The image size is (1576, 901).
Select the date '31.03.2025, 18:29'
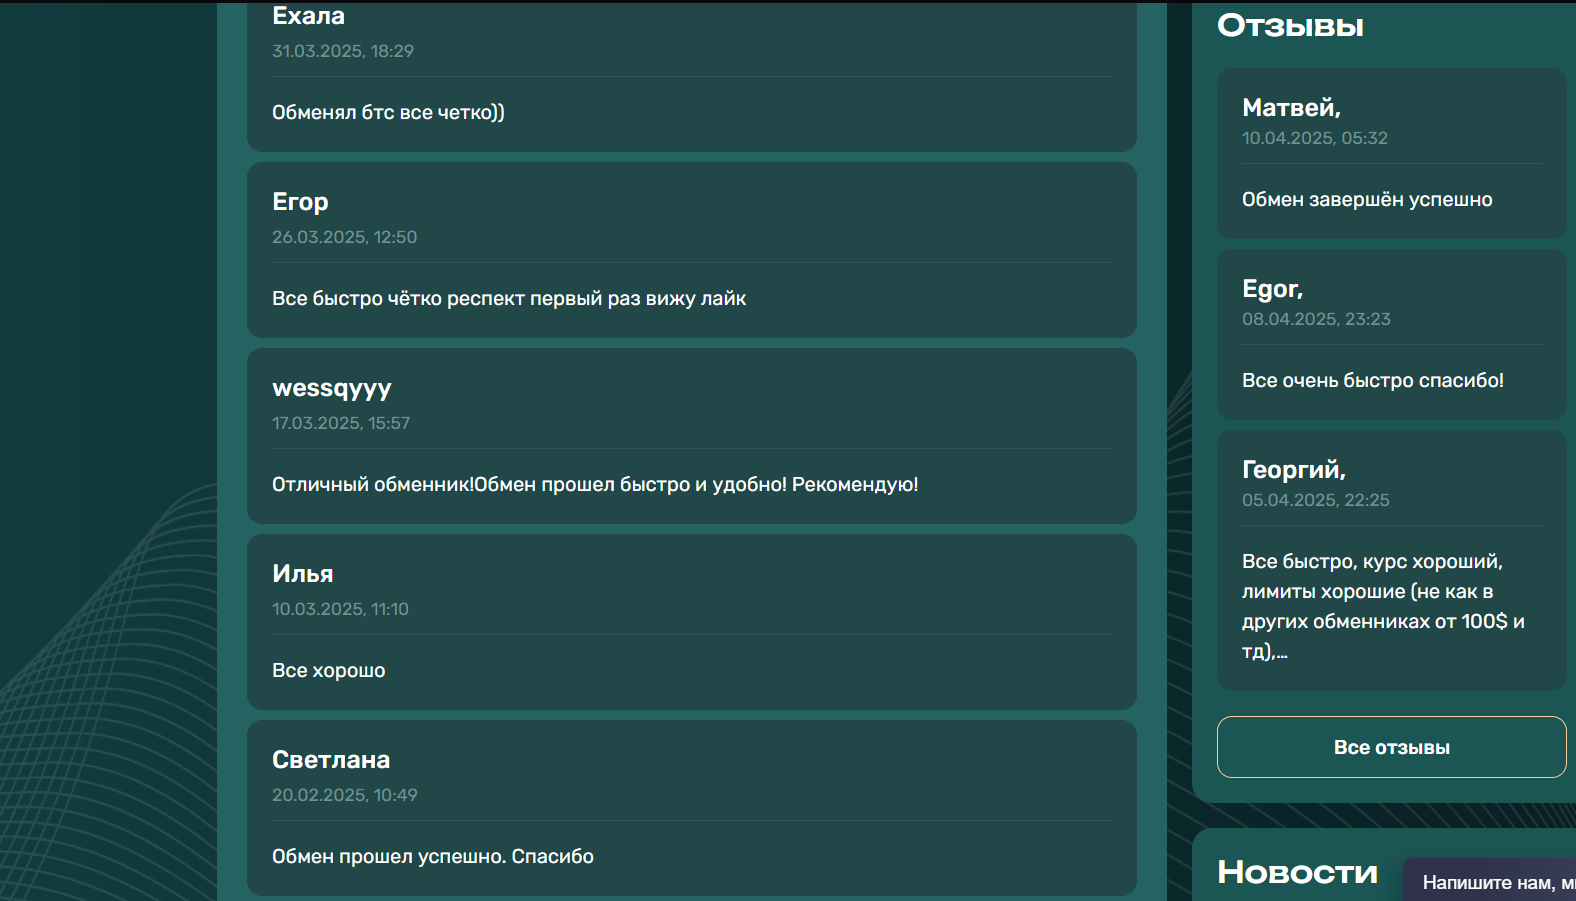point(343,51)
